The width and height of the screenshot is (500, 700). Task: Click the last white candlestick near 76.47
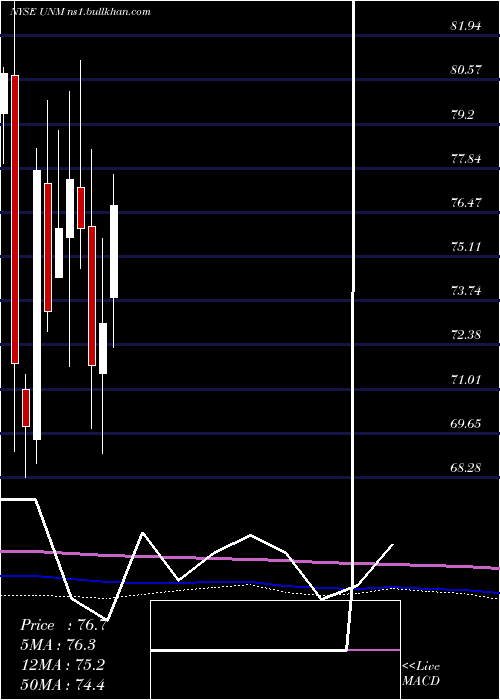[114, 251]
